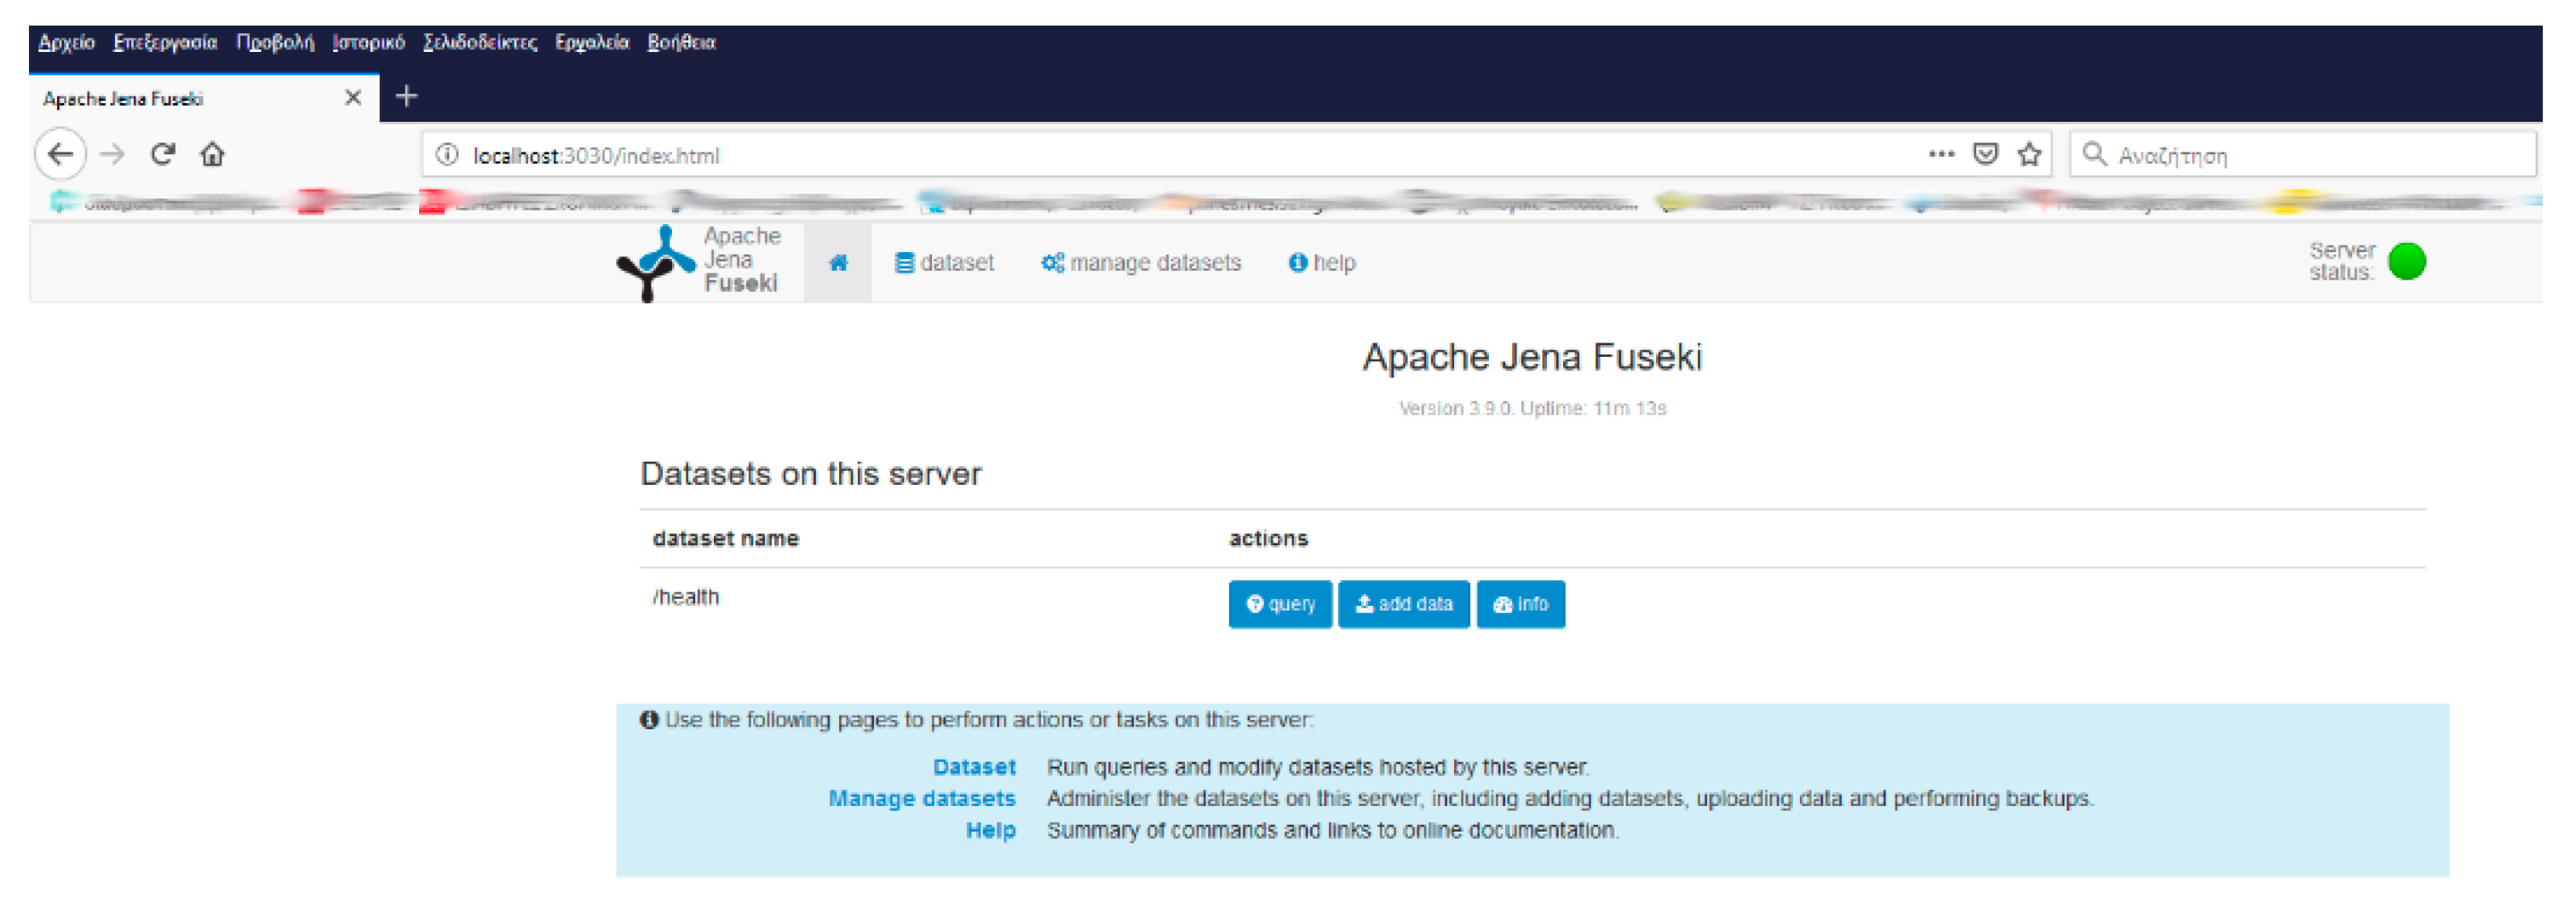Go back using the browser back arrow
The image size is (2576, 904).
tap(61, 155)
